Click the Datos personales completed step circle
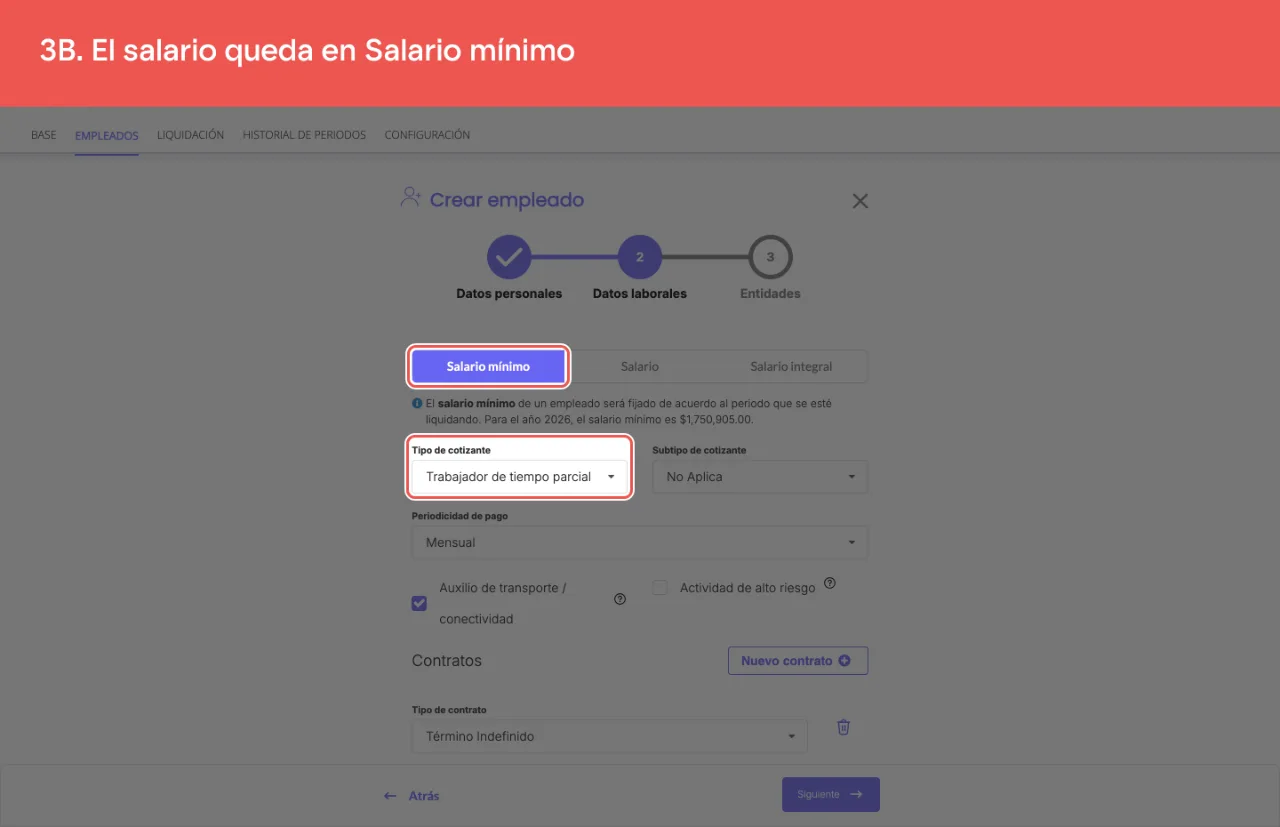This screenshot has width=1280, height=827. pyautogui.click(x=509, y=257)
